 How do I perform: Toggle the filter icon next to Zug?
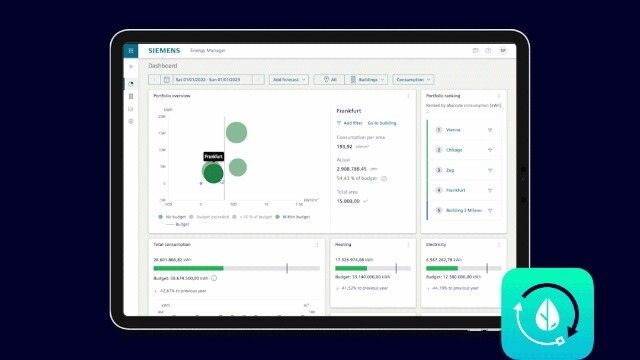(490, 170)
